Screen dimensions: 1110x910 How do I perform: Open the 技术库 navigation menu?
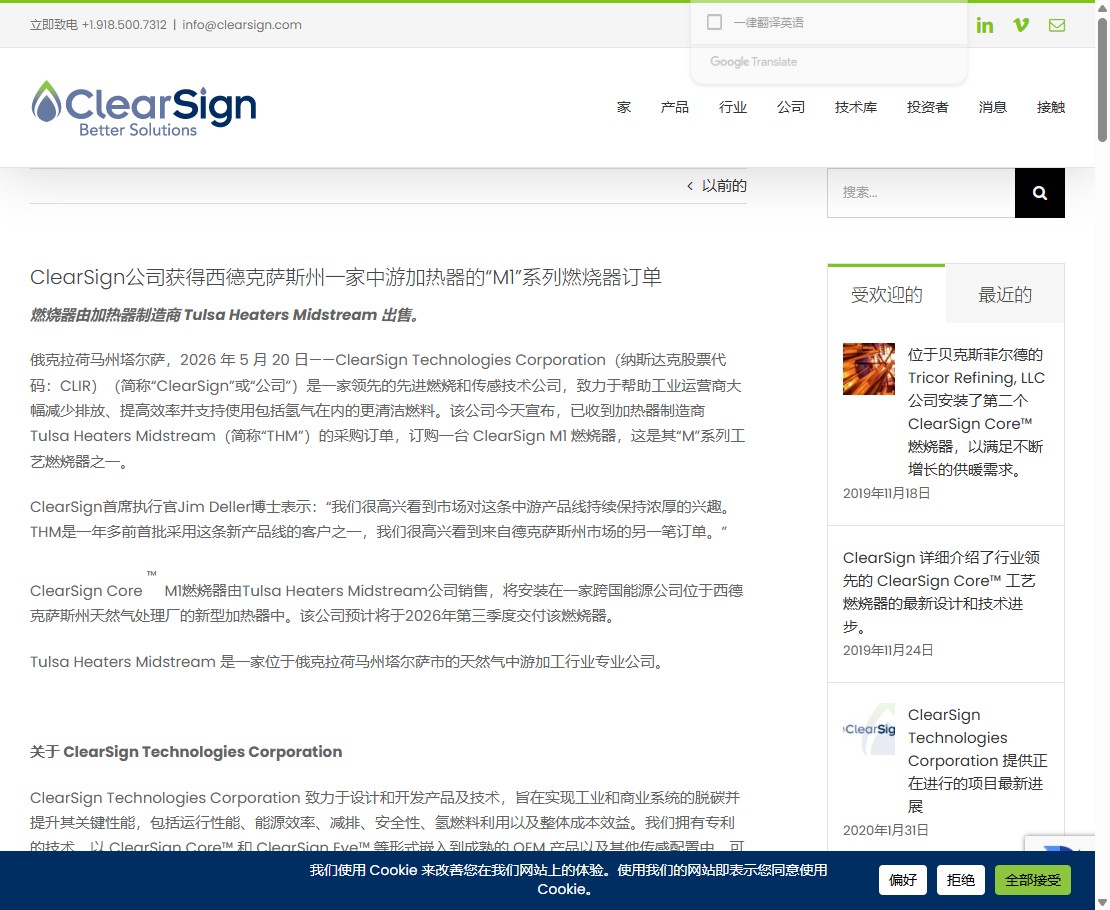click(x=856, y=107)
